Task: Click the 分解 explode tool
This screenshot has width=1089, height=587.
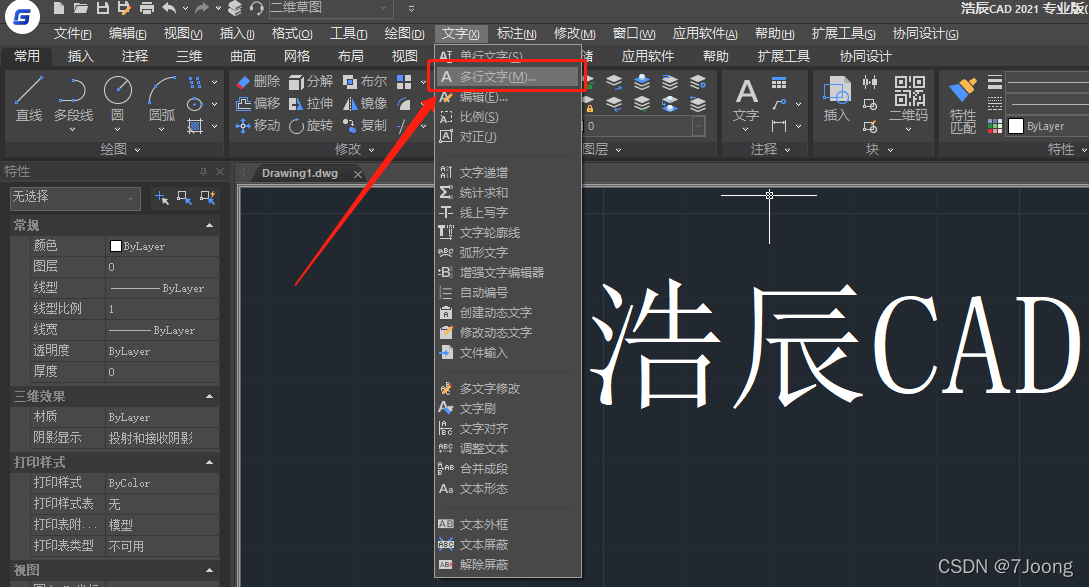Action: click(x=310, y=82)
